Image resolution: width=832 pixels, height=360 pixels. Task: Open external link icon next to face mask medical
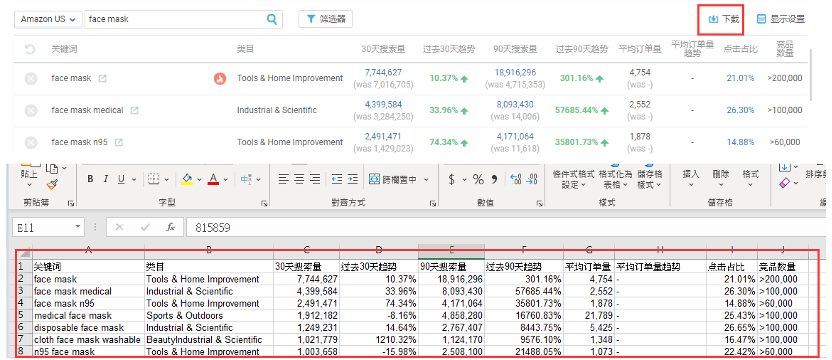point(135,110)
